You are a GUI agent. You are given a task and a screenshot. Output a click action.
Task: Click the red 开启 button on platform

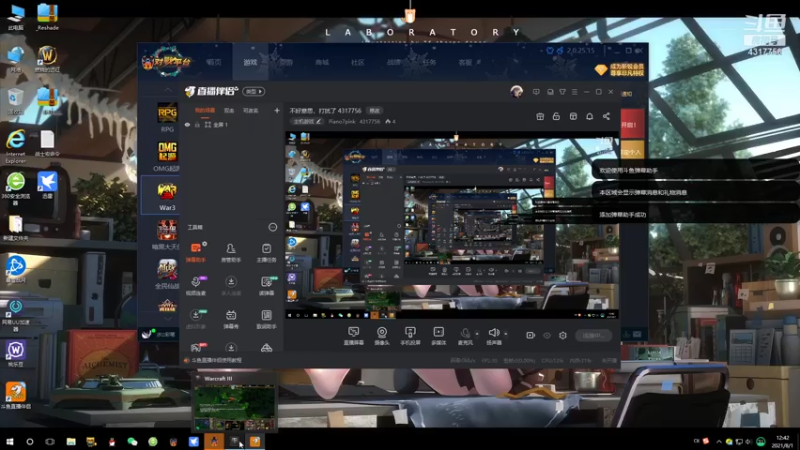(632, 124)
